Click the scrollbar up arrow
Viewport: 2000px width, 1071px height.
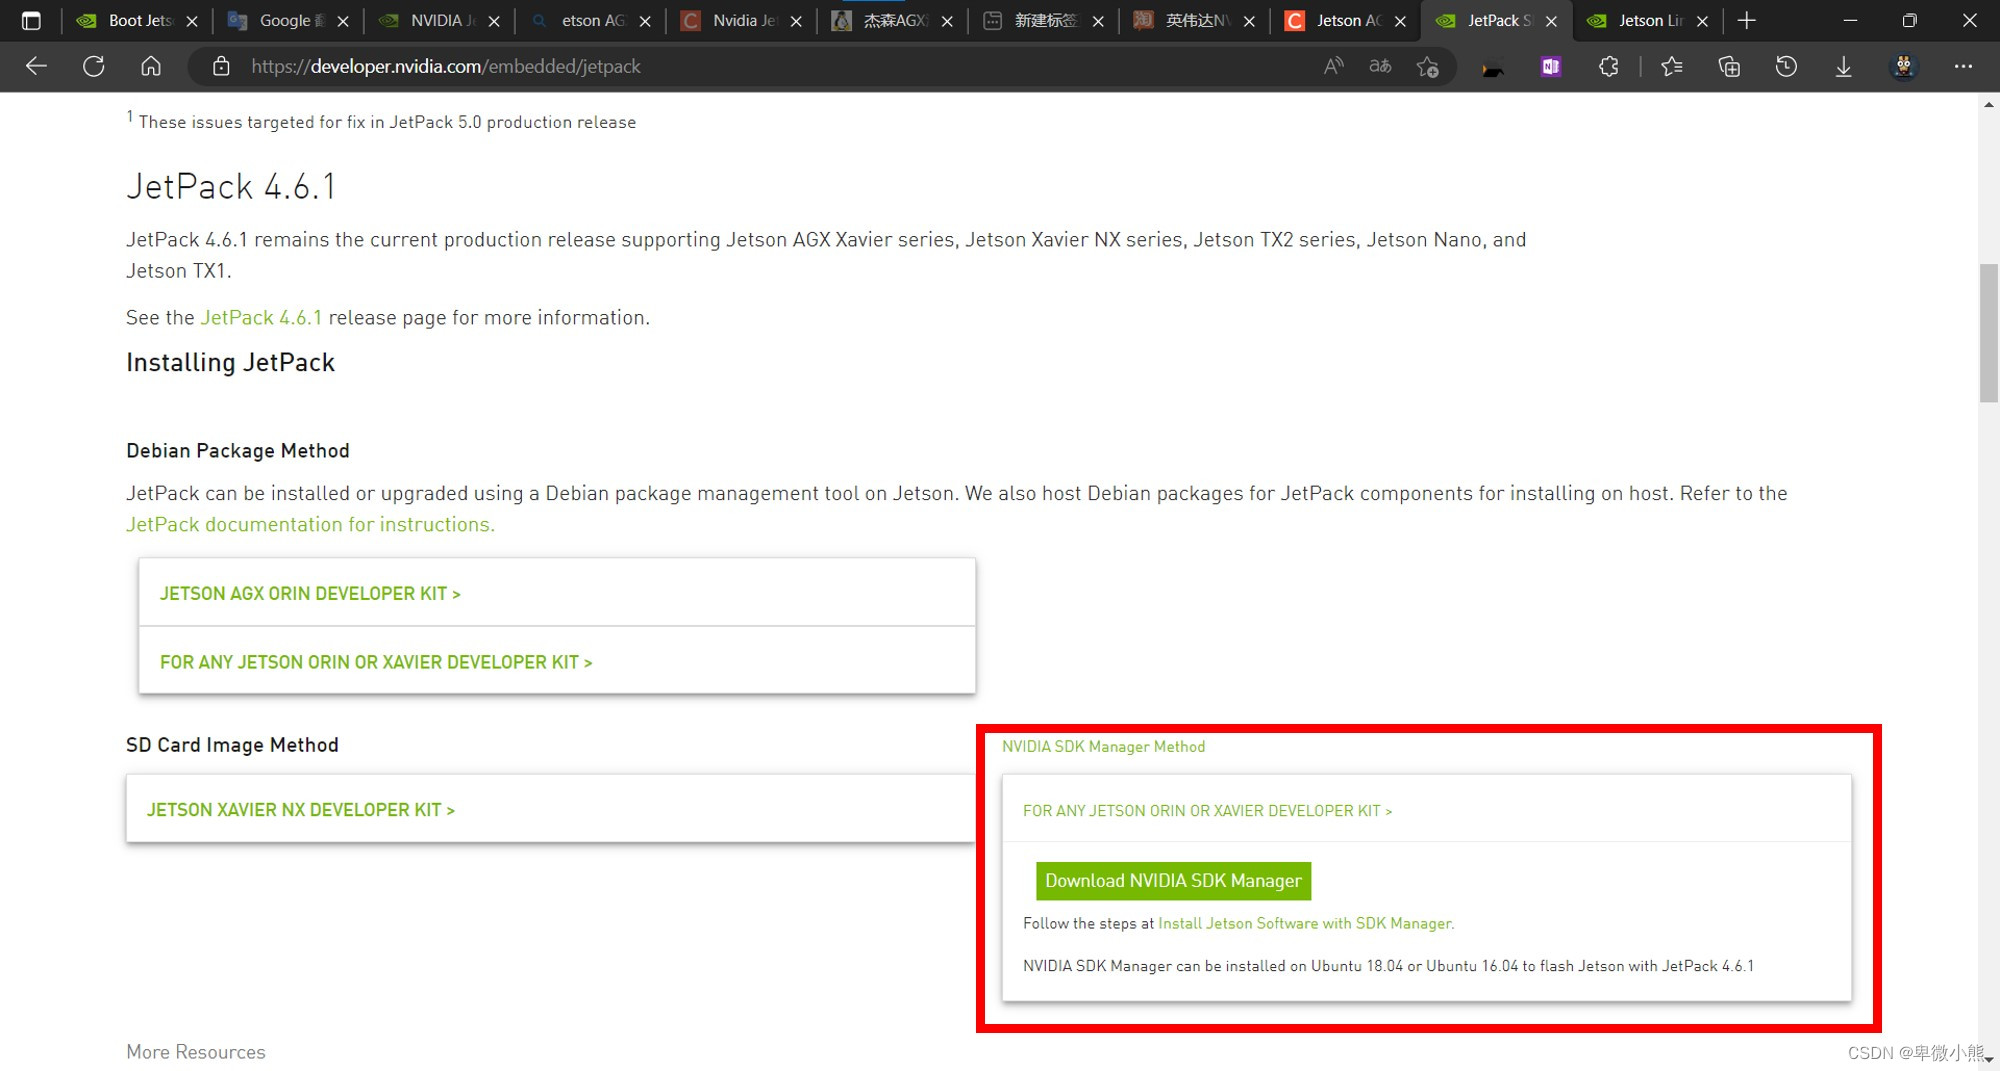click(1988, 104)
